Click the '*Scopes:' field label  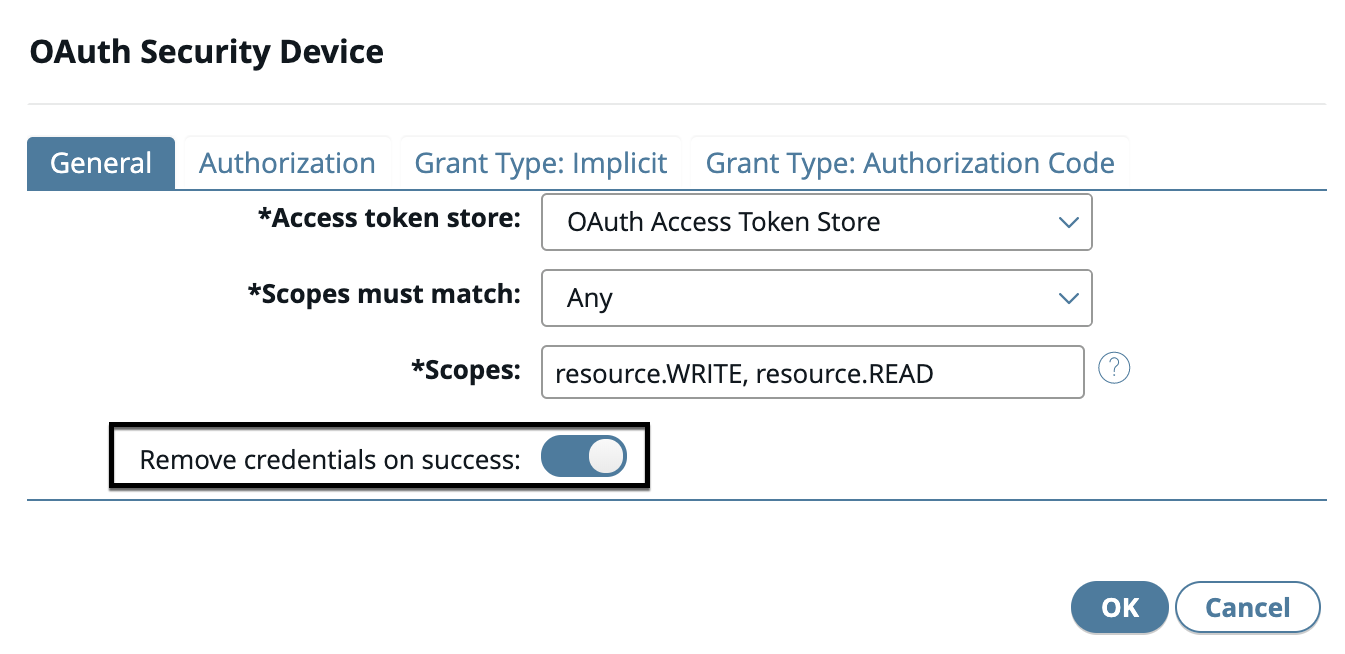pos(466,370)
